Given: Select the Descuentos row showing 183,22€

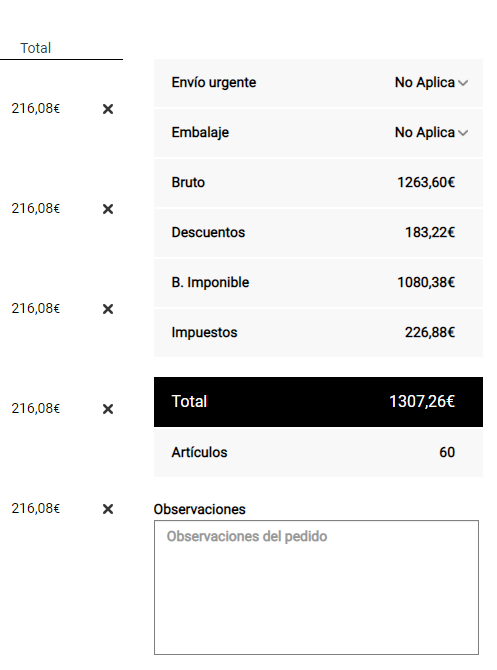Looking at the screenshot, I should pyautogui.click(x=318, y=232).
